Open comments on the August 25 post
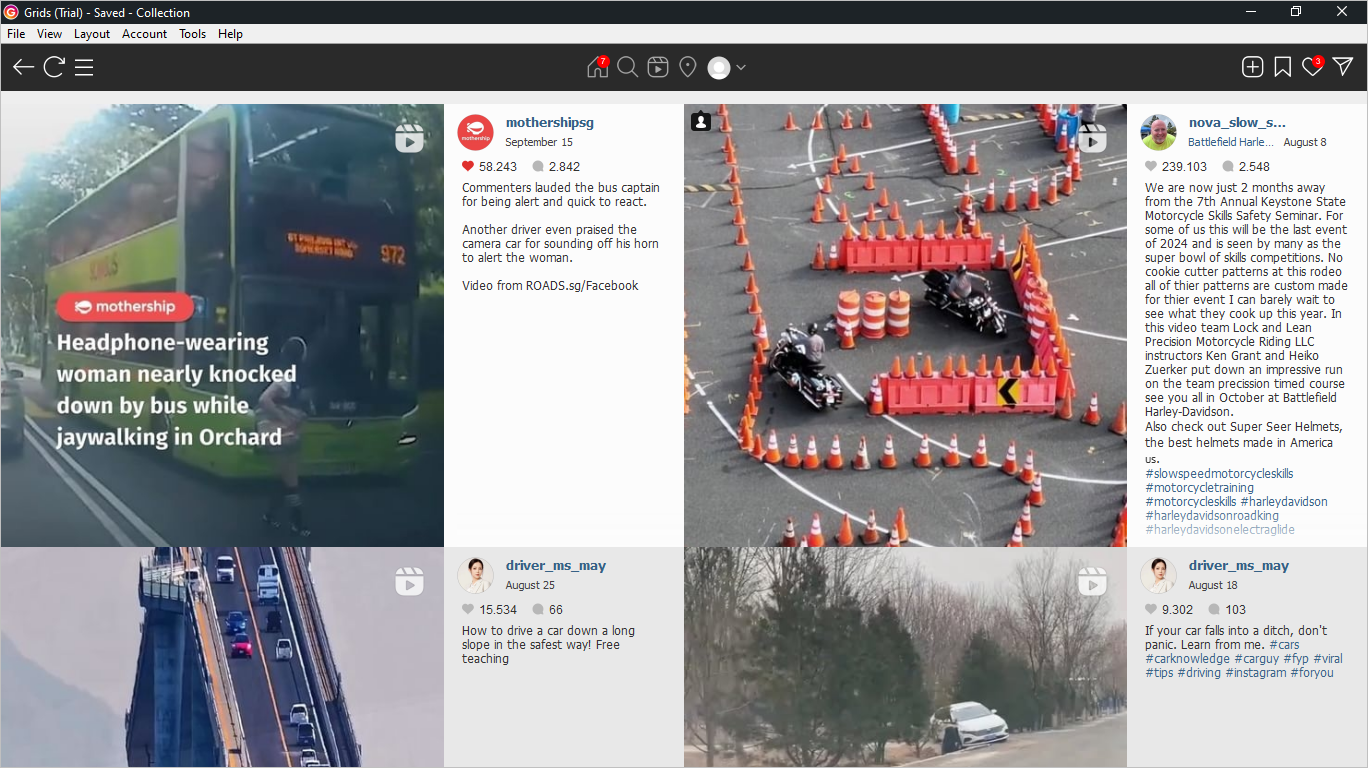This screenshot has width=1368, height=768. pos(538,609)
